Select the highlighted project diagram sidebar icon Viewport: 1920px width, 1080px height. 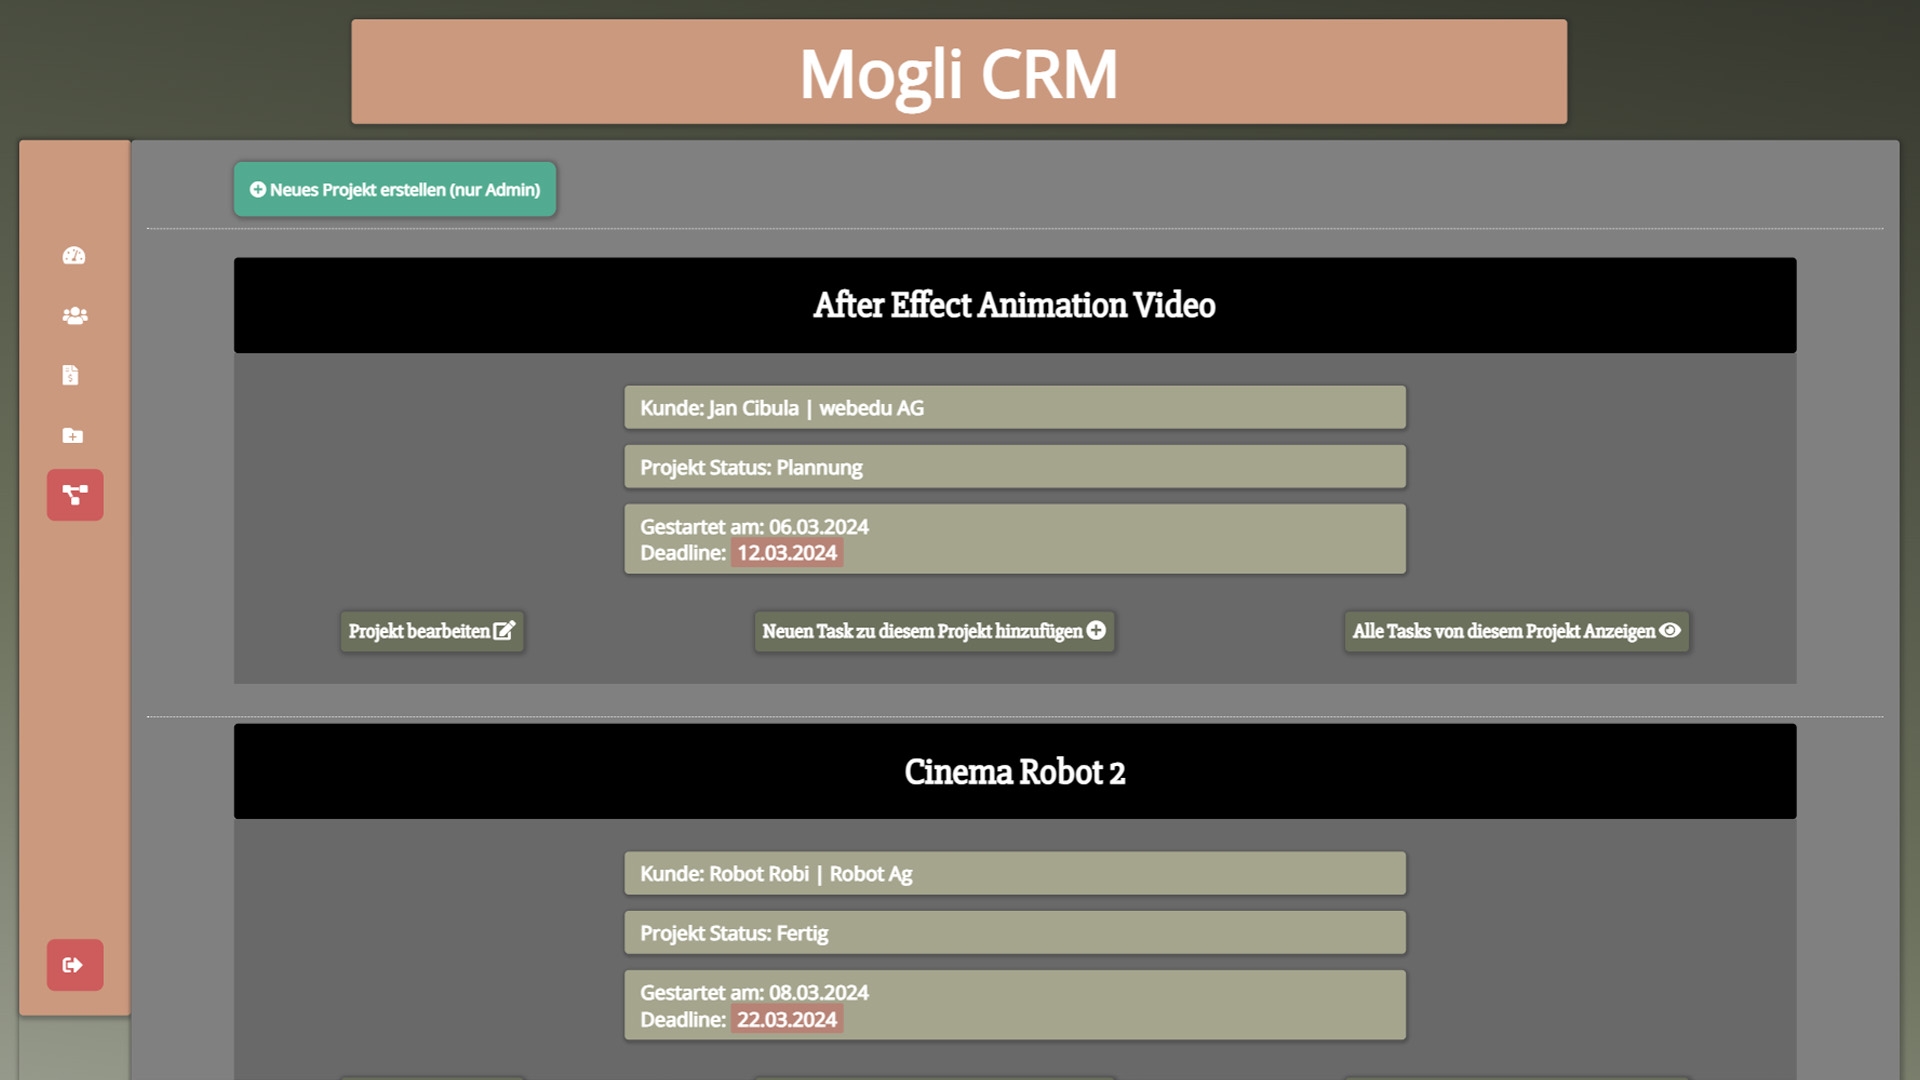[75, 495]
